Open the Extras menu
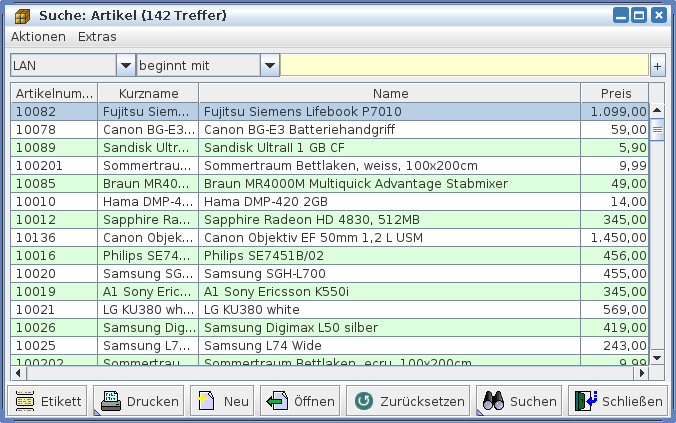Viewport: 676px width, 423px height. click(x=97, y=36)
